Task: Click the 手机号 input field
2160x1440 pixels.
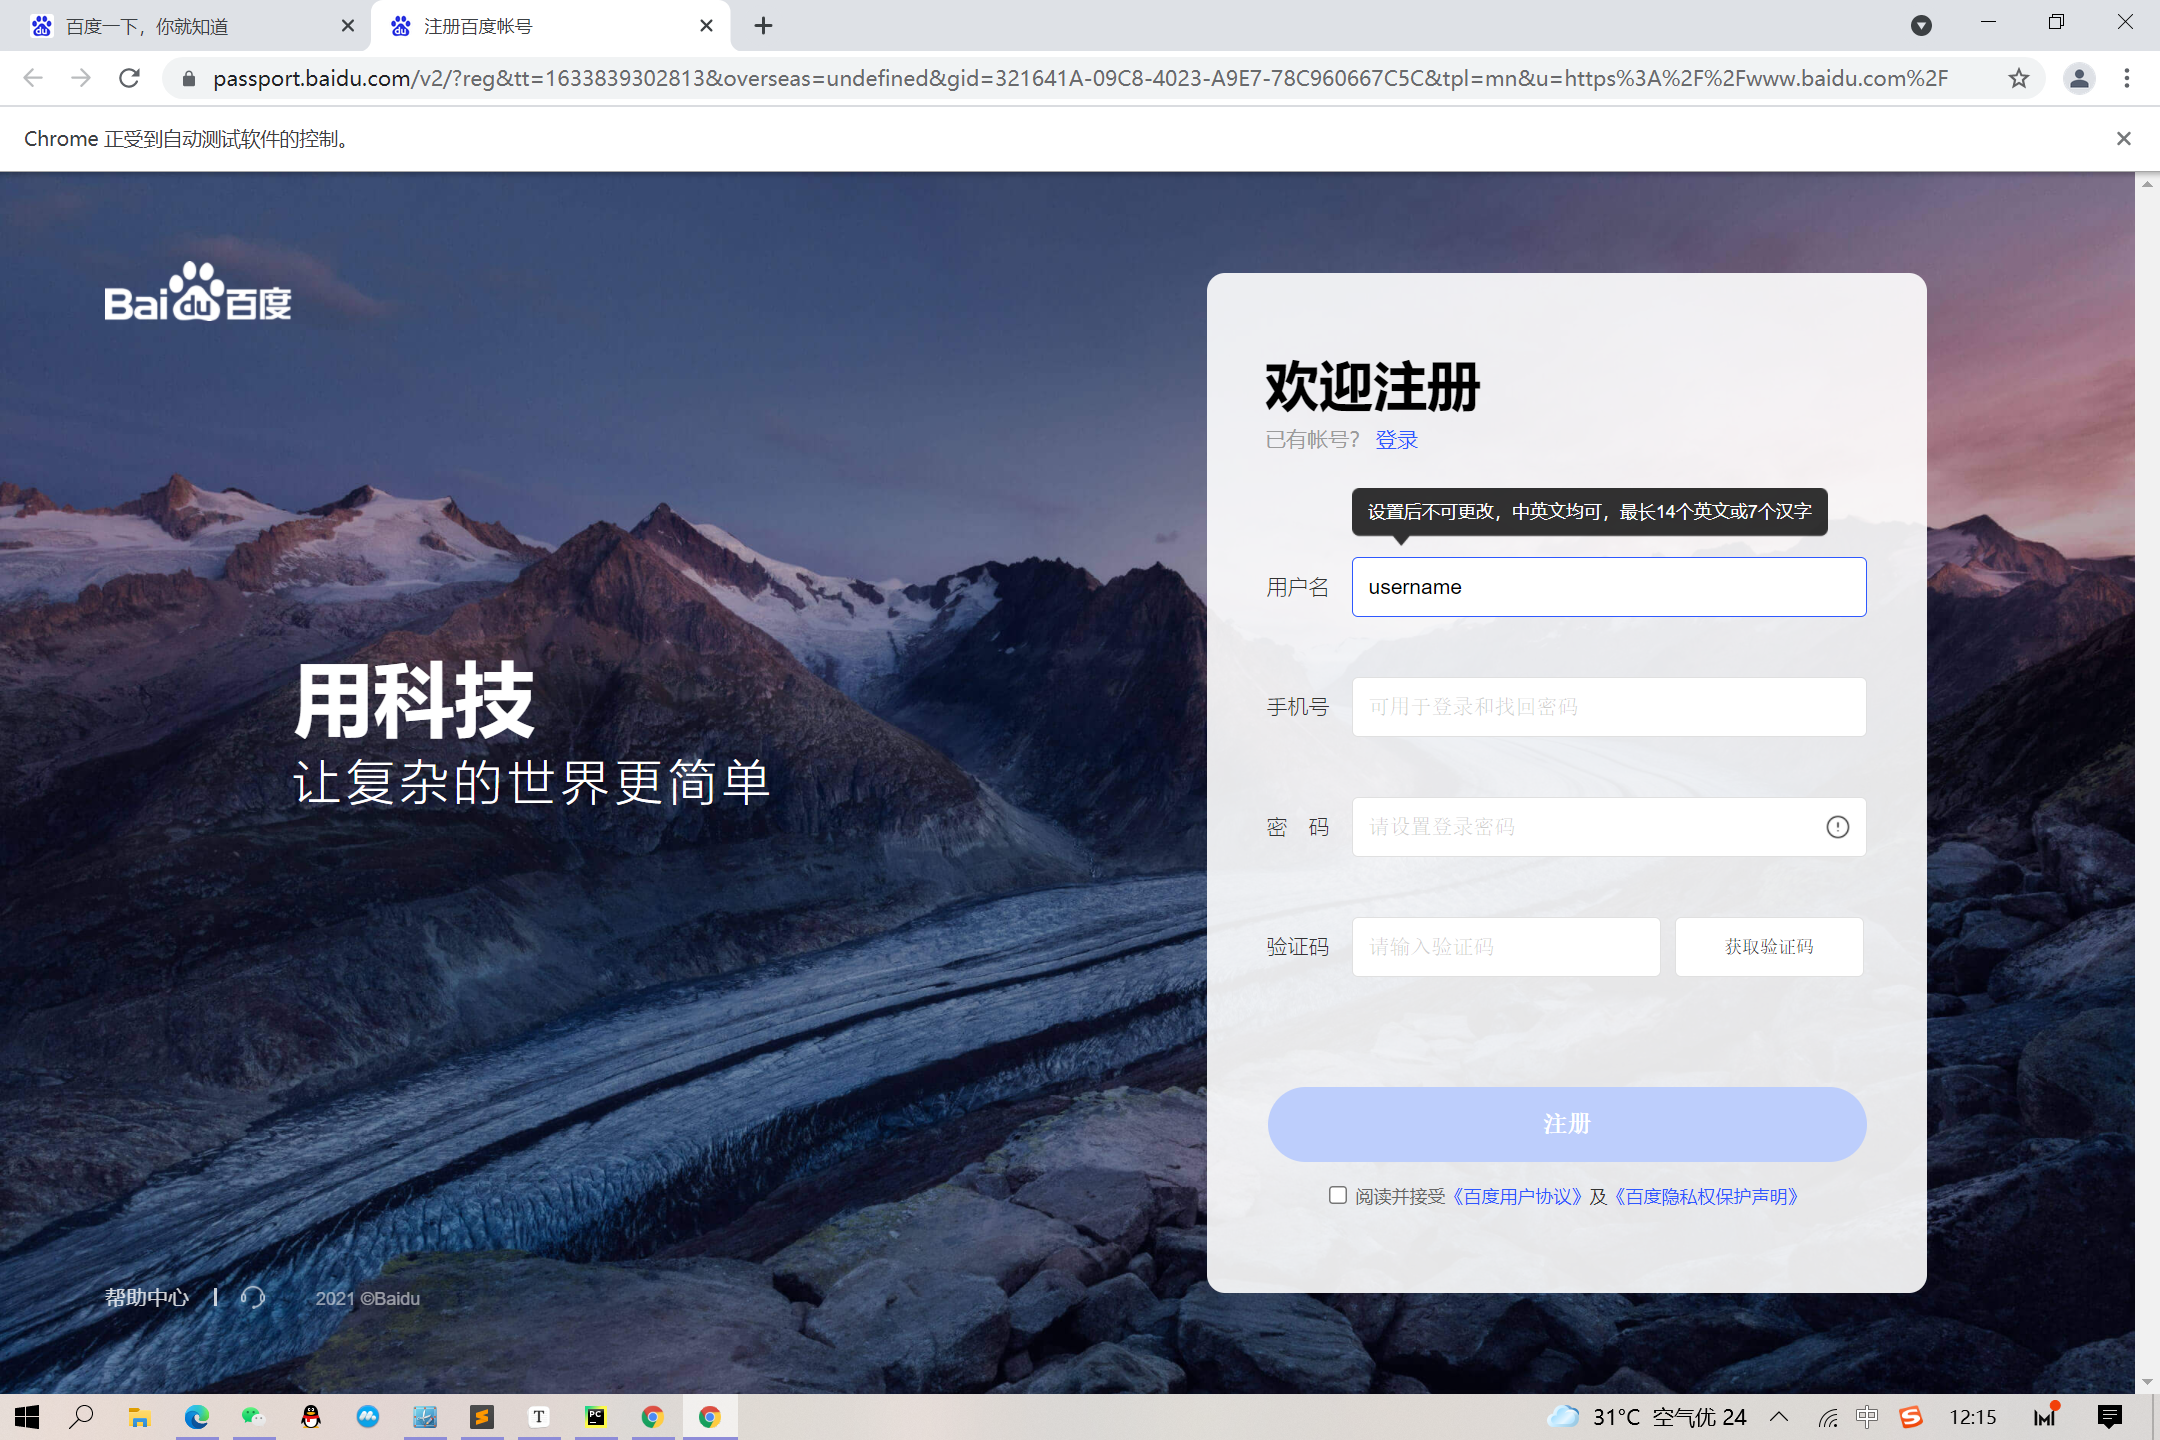Action: pos(1608,707)
